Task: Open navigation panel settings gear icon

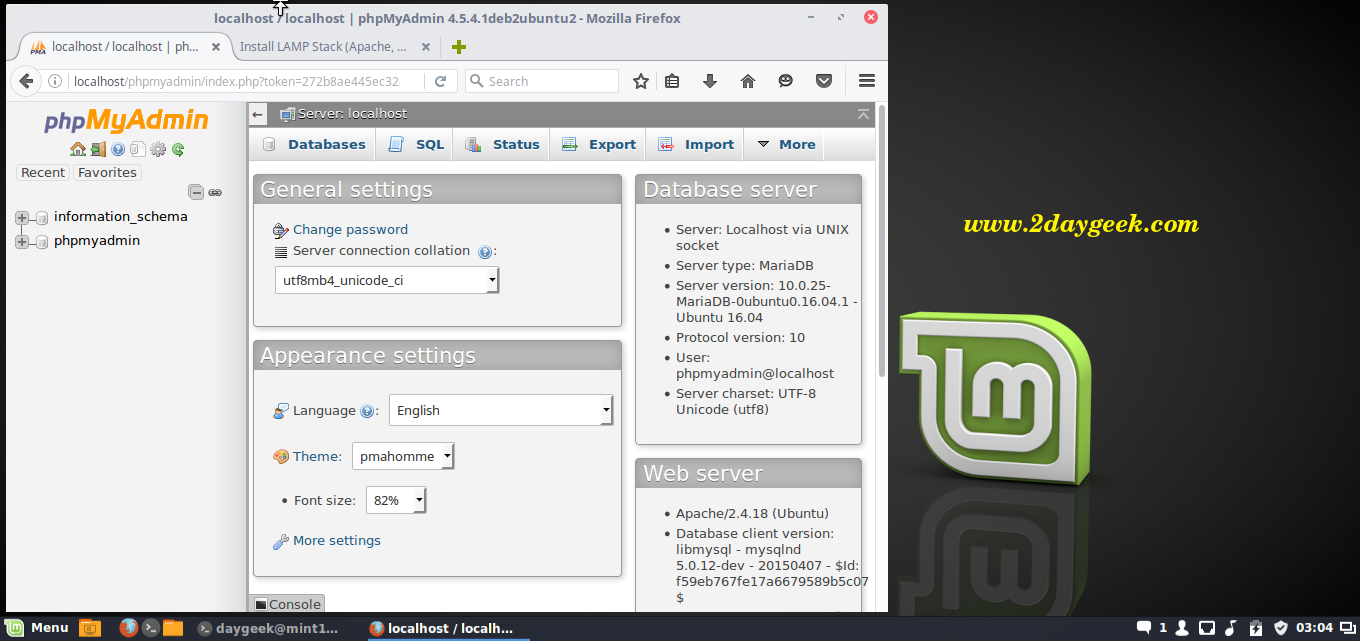Action: coord(158,149)
